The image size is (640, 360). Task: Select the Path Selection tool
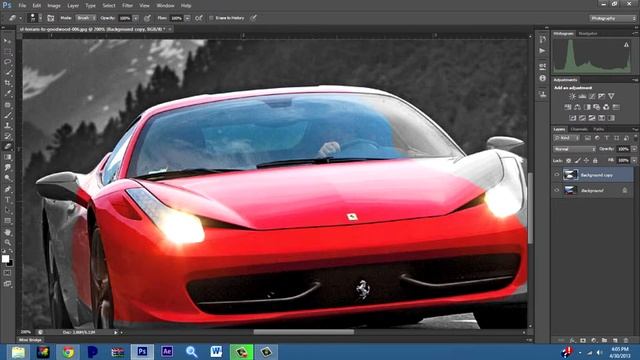[x=7, y=210]
